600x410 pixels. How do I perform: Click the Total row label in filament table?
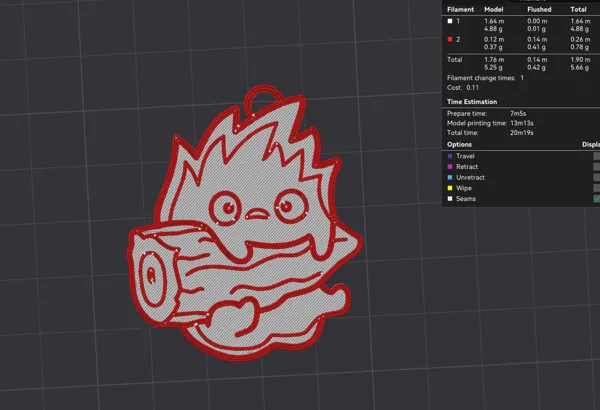pos(455,60)
